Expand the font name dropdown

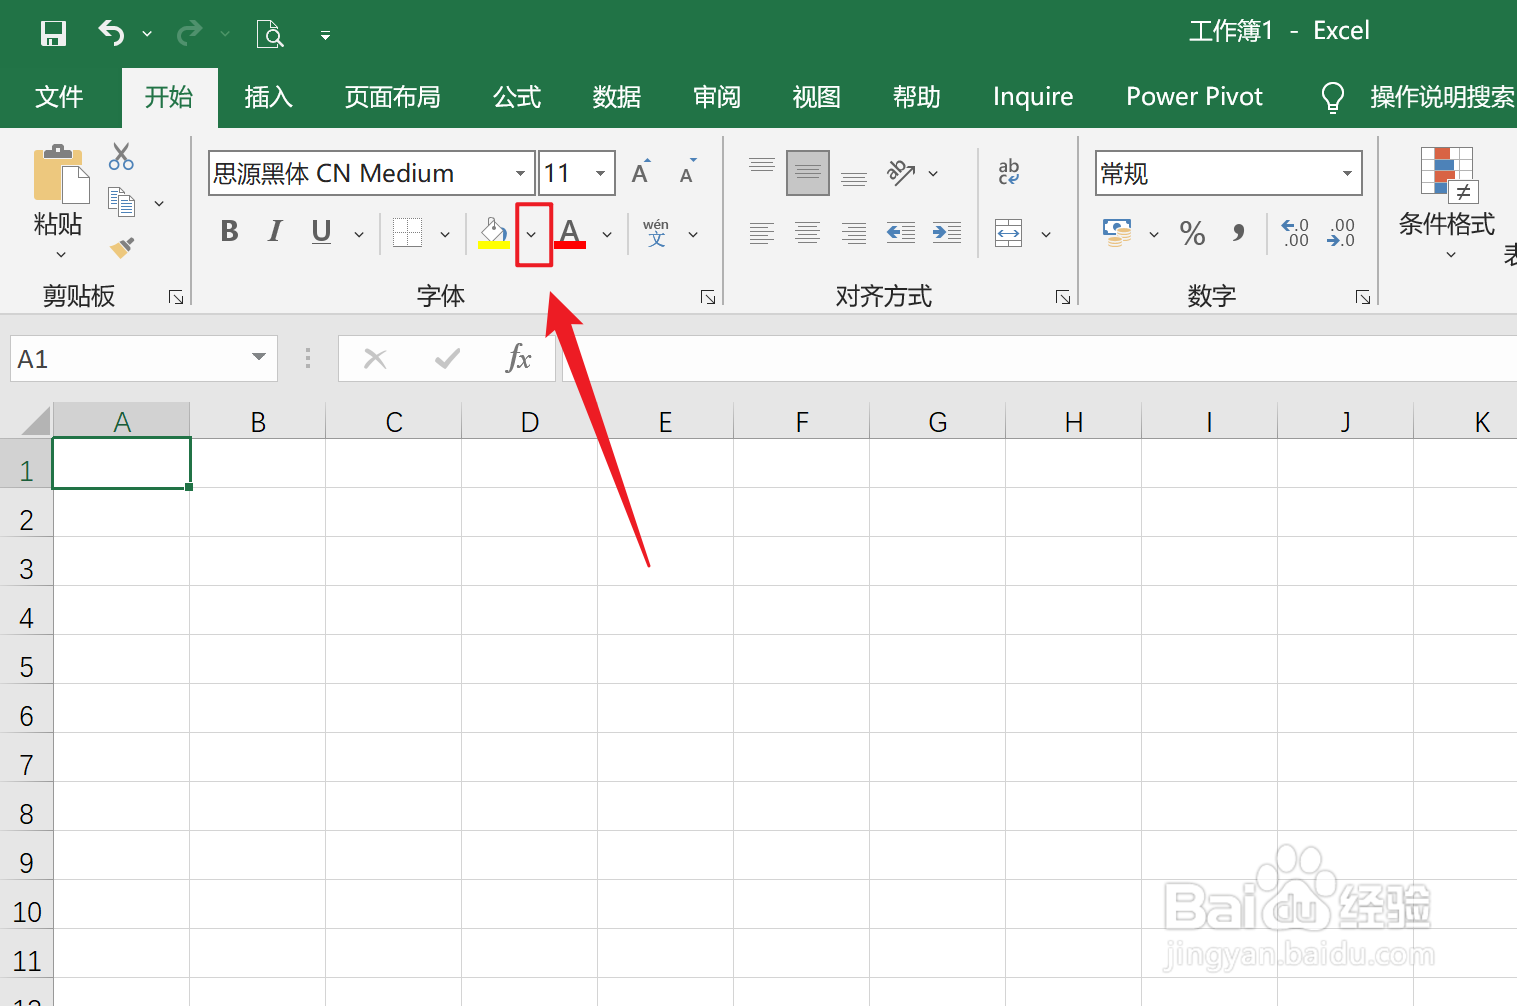click(519, 172)
